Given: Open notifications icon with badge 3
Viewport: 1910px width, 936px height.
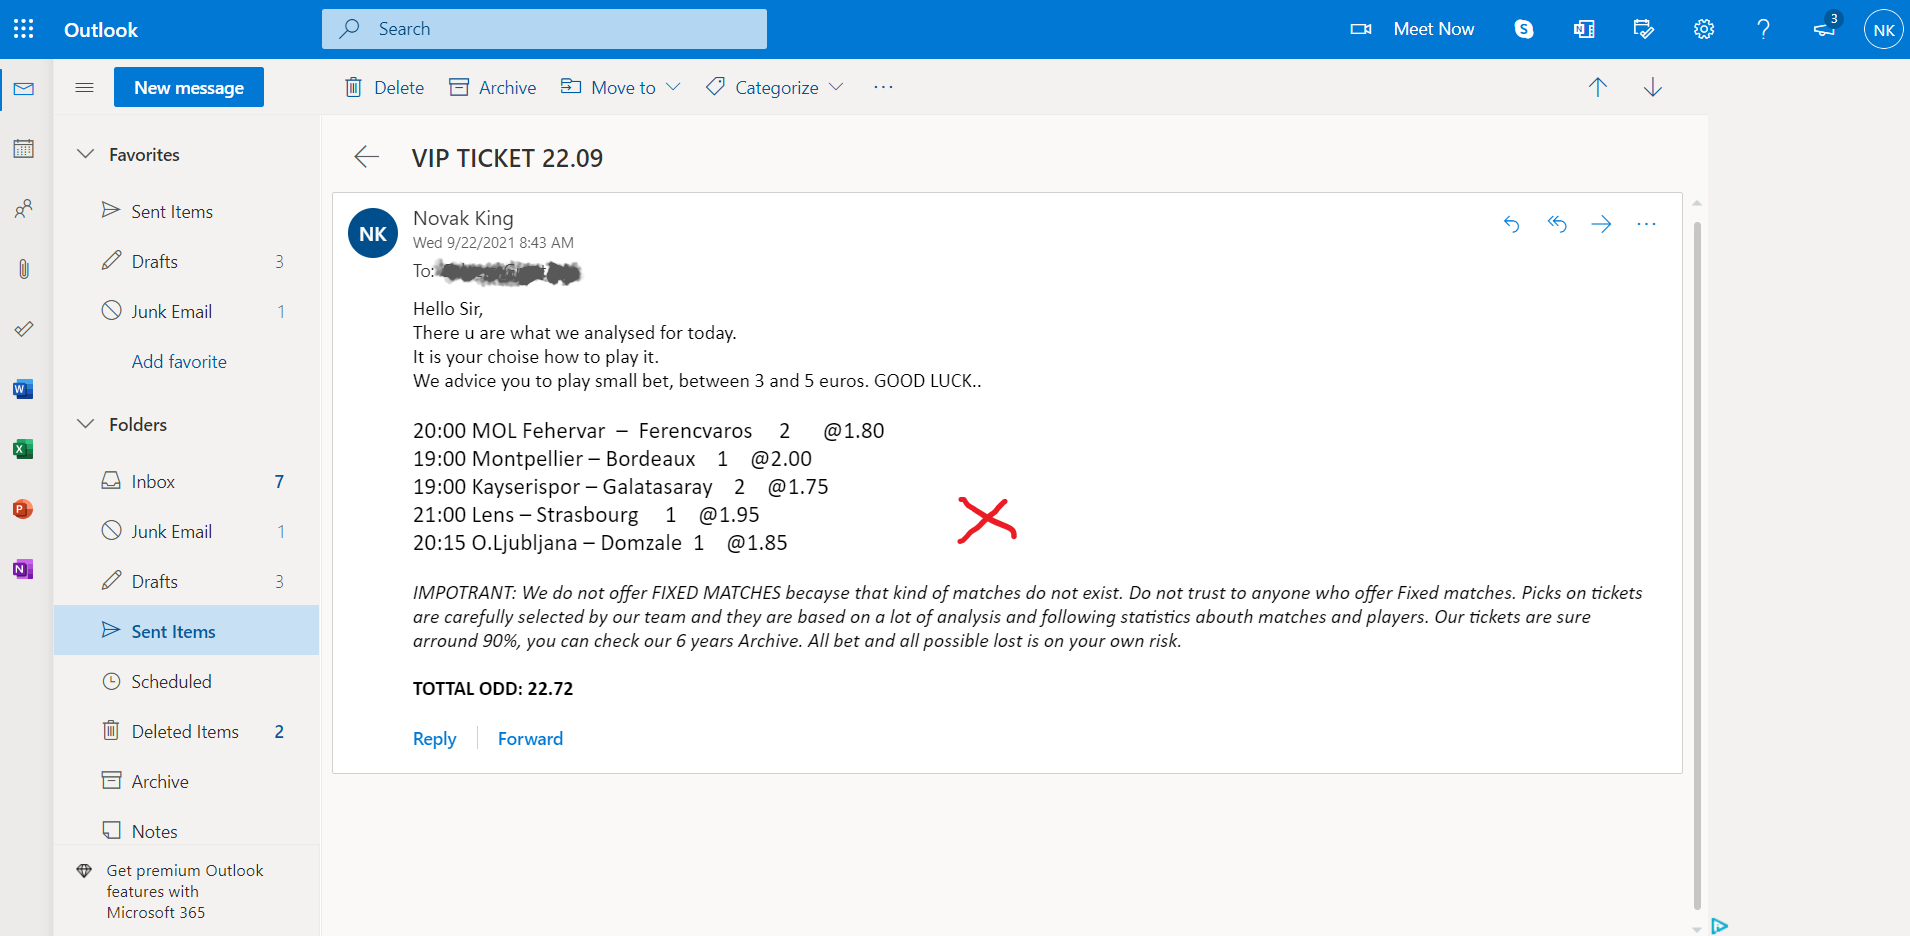Looking at the screenshot, I should pyautogui.click(x=1826, y=27).
